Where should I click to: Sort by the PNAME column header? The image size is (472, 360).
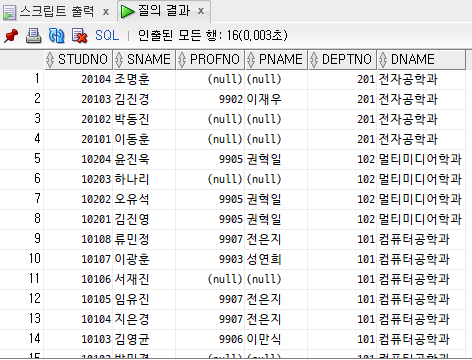[276, 60]
